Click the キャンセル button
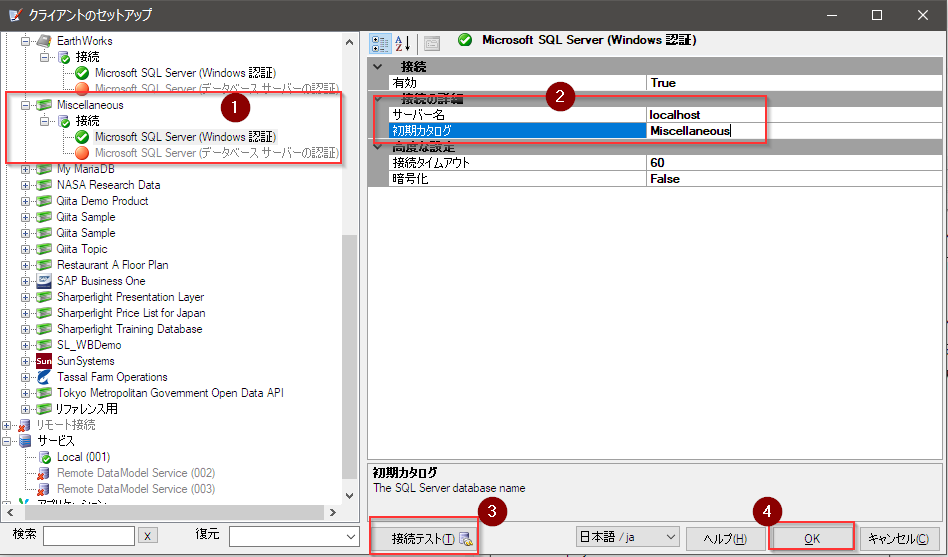948x557 pixels. [898, 538]
